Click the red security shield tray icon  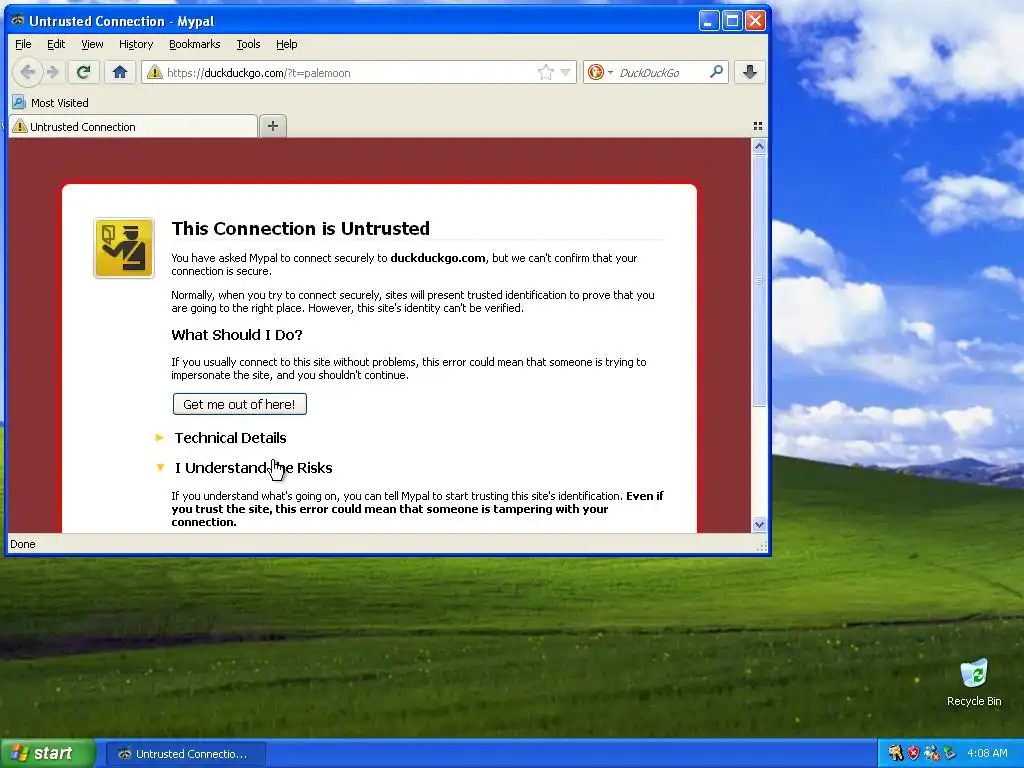913,754
